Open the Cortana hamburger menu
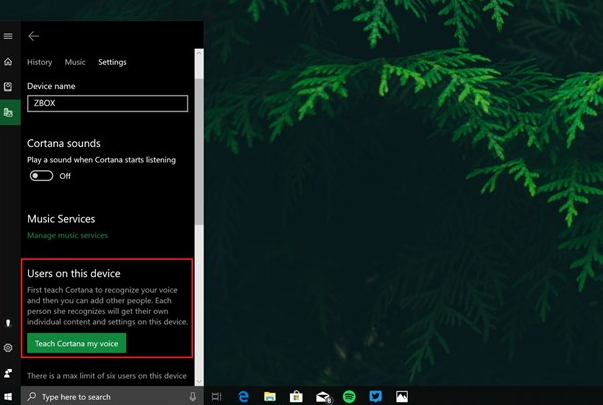The width and height of the screenshot is (603, 405). point(8,36)
